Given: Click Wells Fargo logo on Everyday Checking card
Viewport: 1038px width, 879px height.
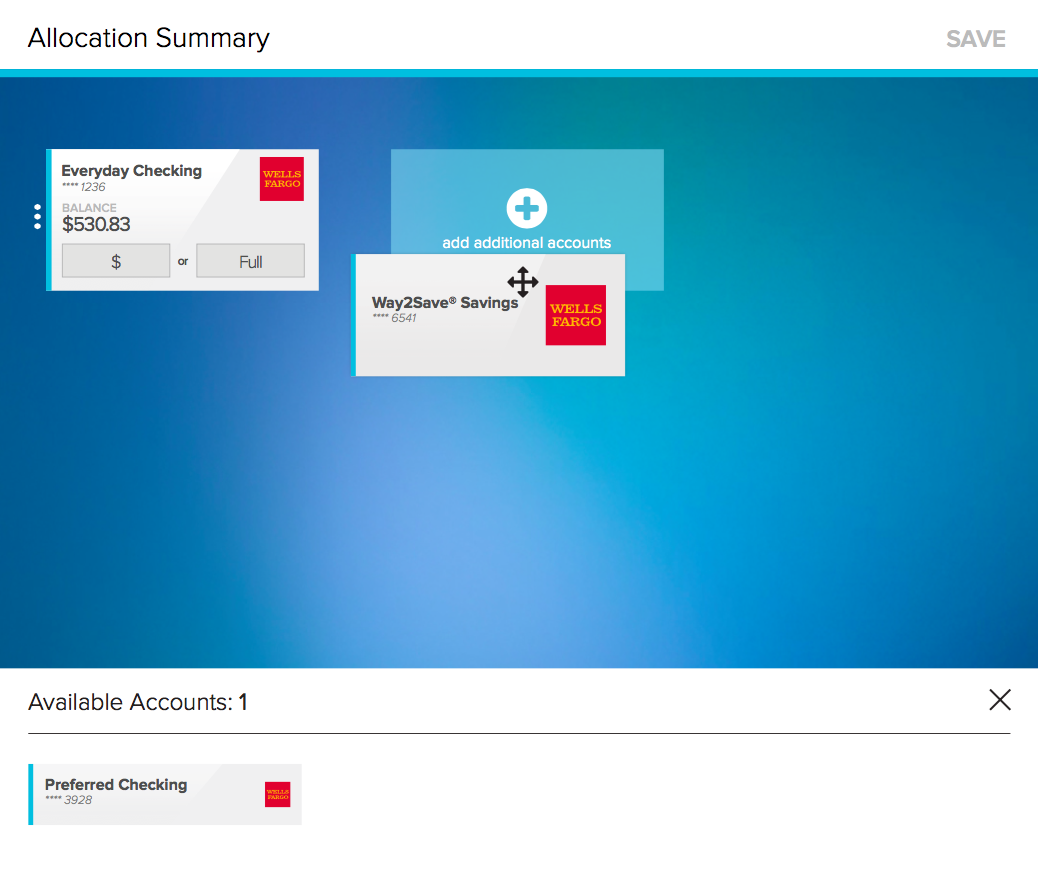Looking at the screenshot, I should pos(282,179).
